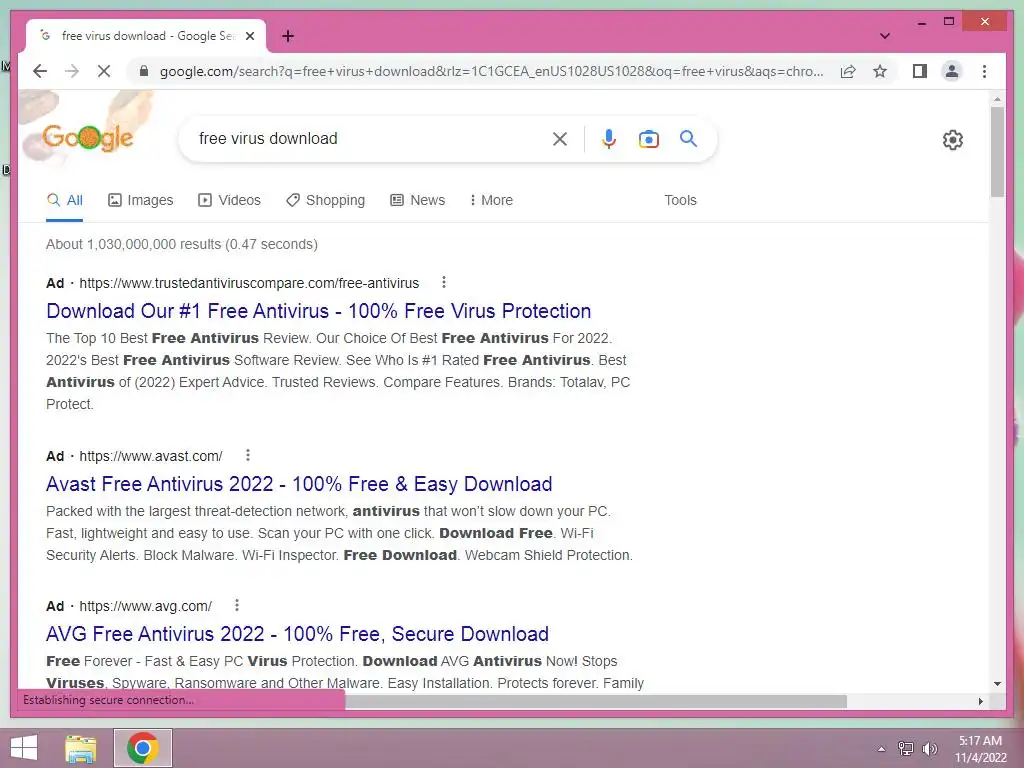Switch to the Images tab
Screen dimensions: 1024x768
[140, 200]
